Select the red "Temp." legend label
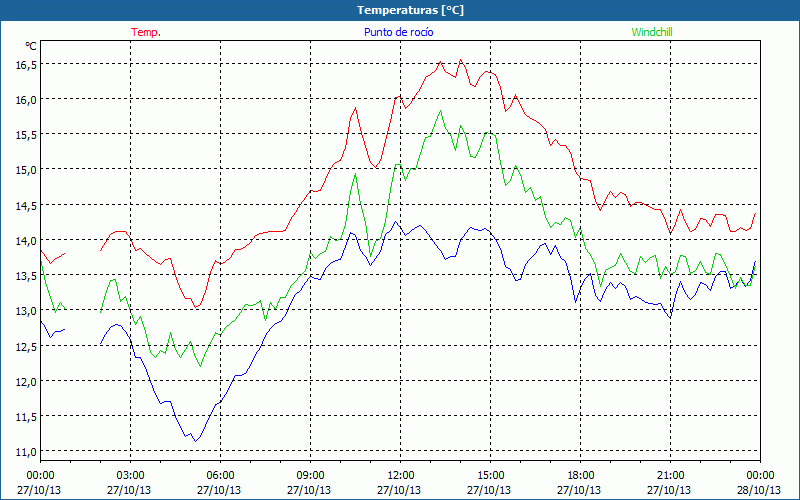 click(x=146, y=32)
